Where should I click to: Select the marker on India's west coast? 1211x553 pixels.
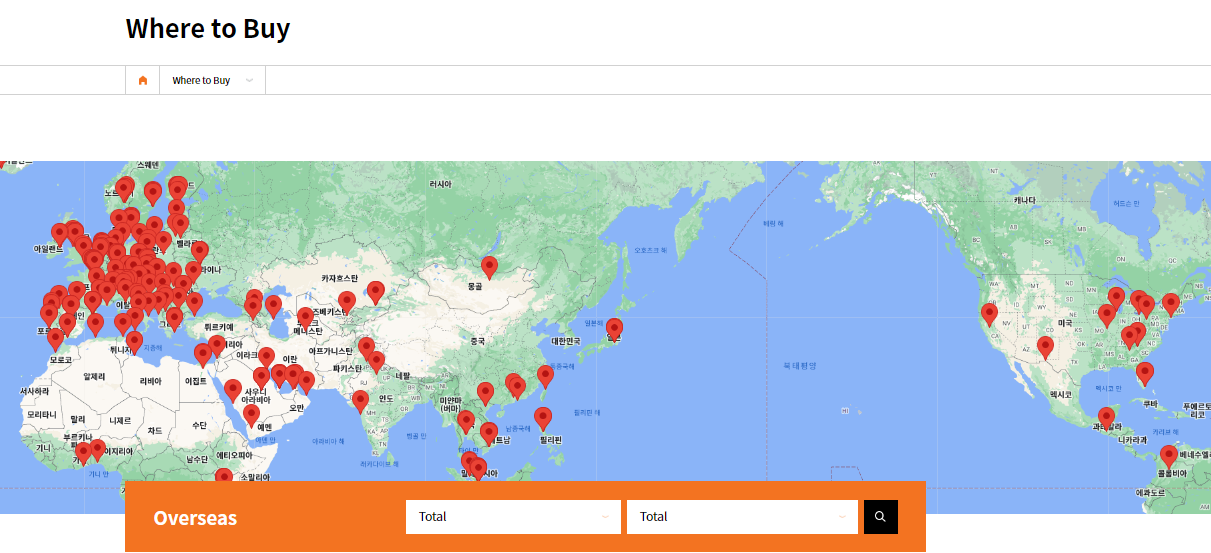pyautogui.click(x=360, y=400)
